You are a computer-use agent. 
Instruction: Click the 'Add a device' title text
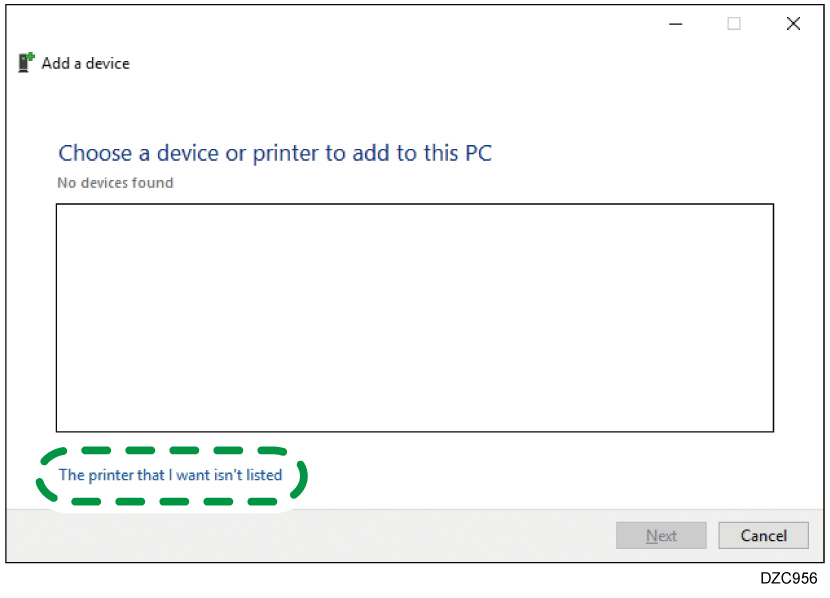[85, 63]
